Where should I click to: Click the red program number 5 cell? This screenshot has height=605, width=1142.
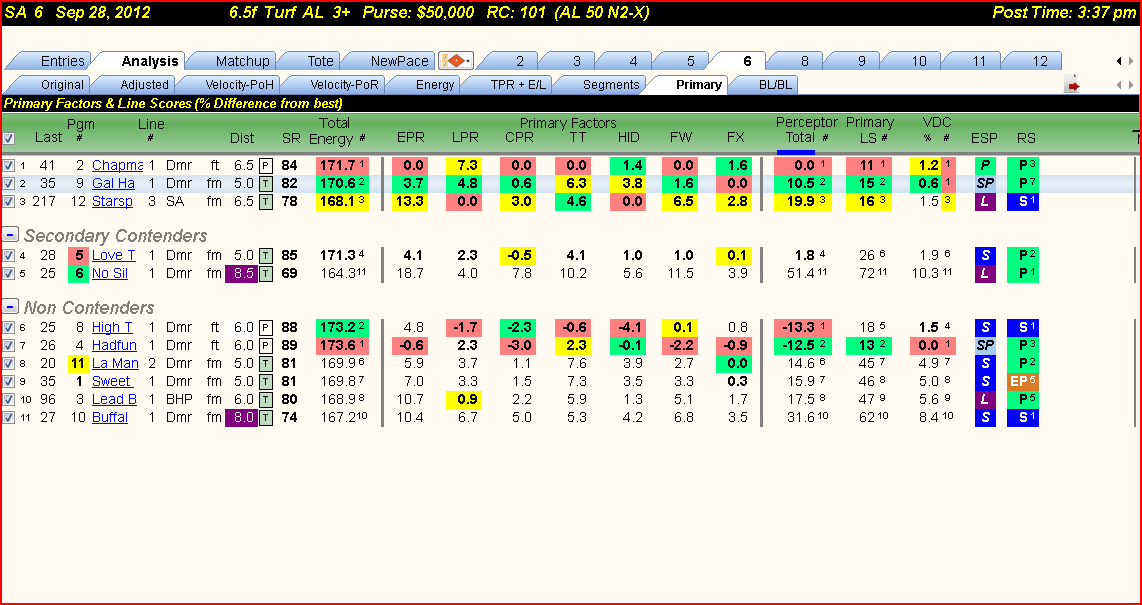(x=78, y=256)
